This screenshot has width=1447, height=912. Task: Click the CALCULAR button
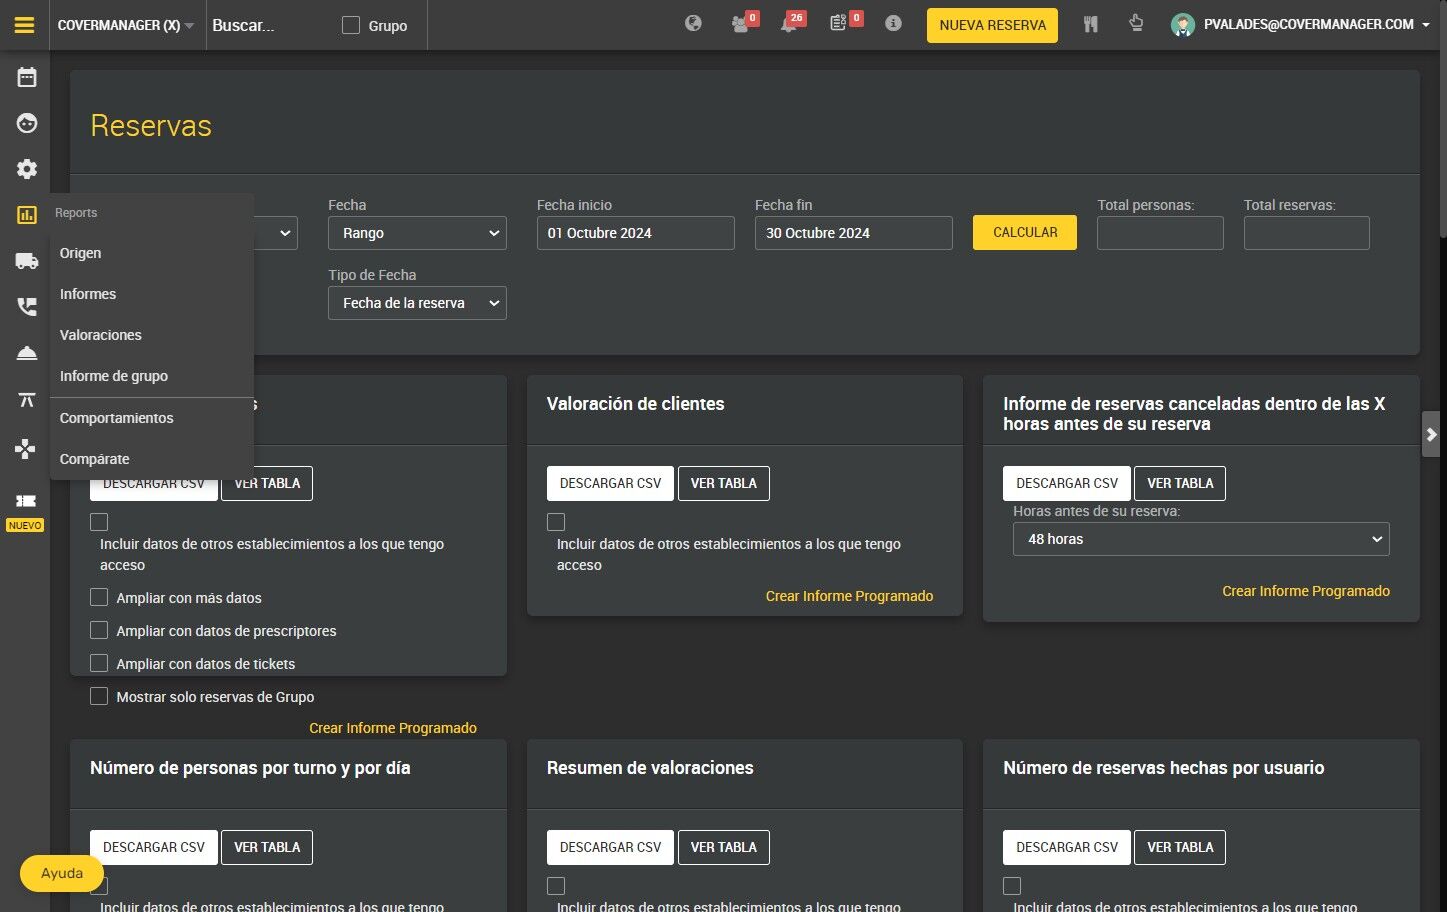coord(1025,232)
